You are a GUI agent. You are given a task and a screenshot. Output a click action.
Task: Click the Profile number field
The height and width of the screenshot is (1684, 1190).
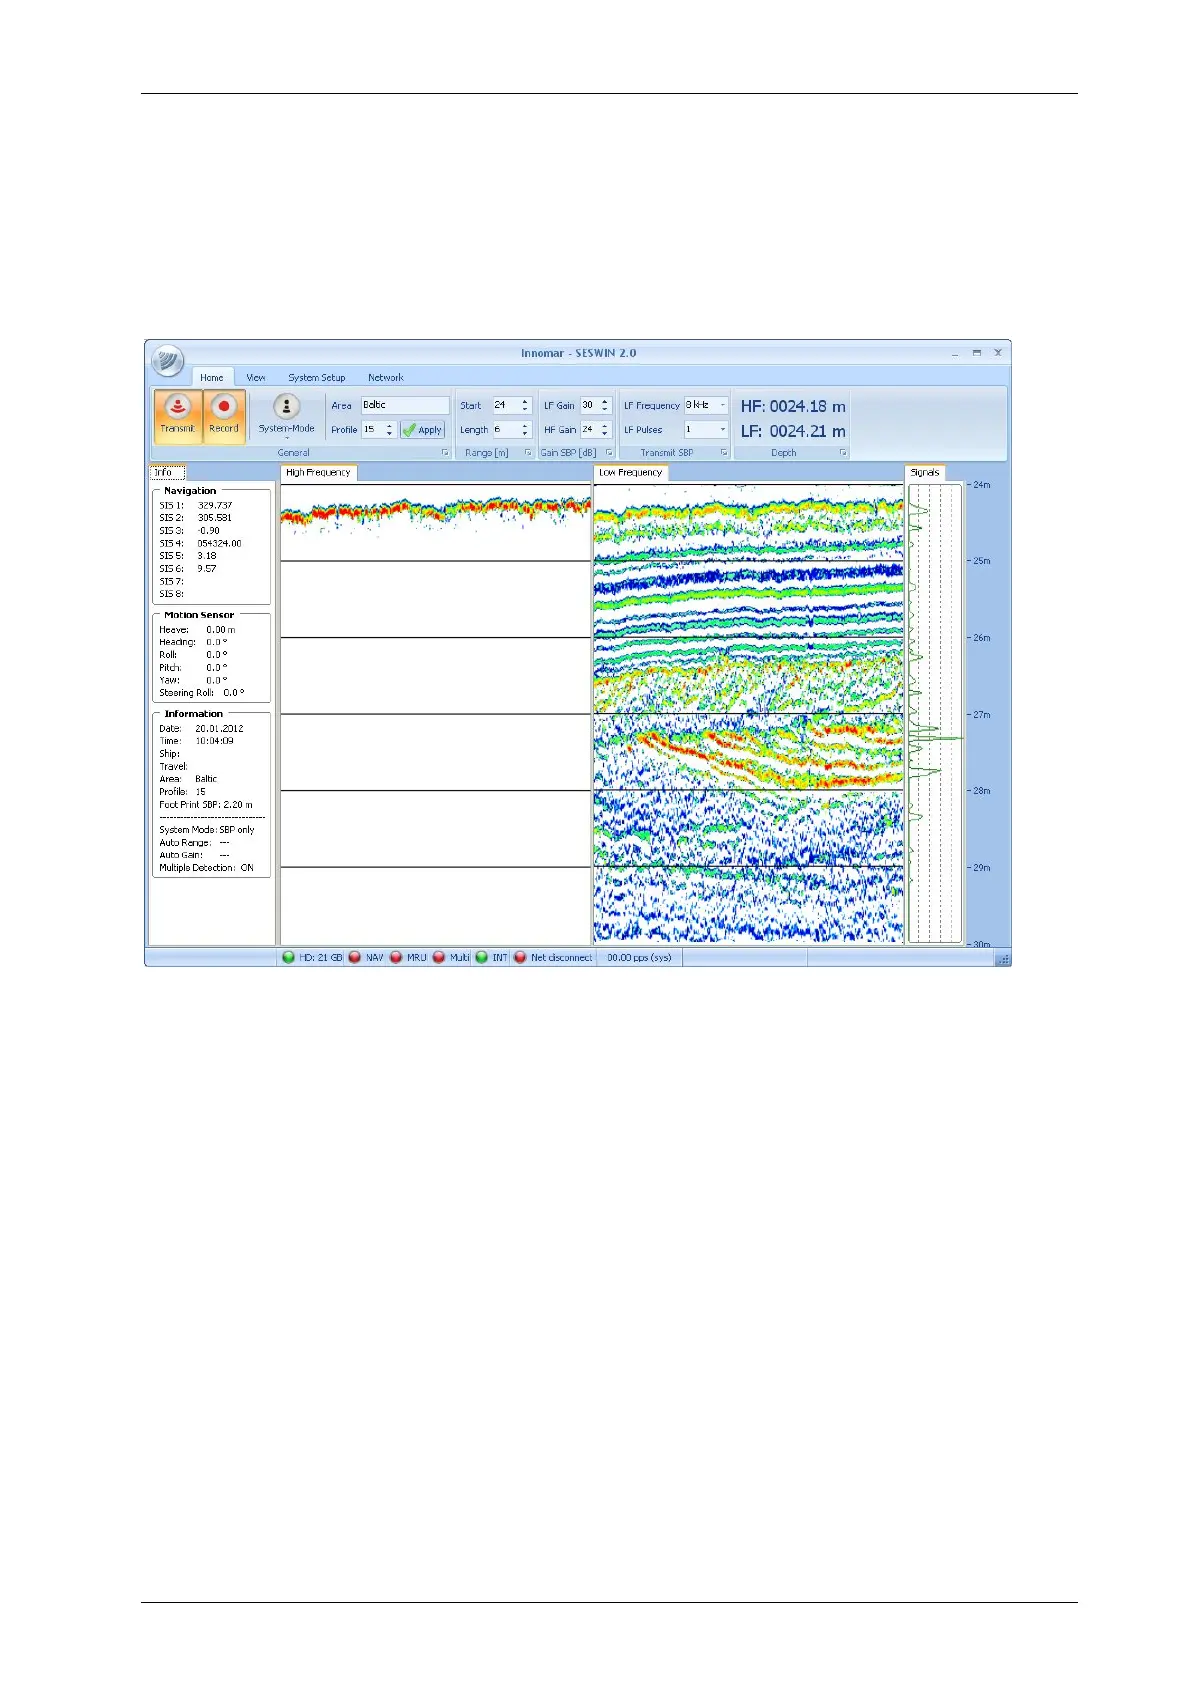(x=372, y=430)
